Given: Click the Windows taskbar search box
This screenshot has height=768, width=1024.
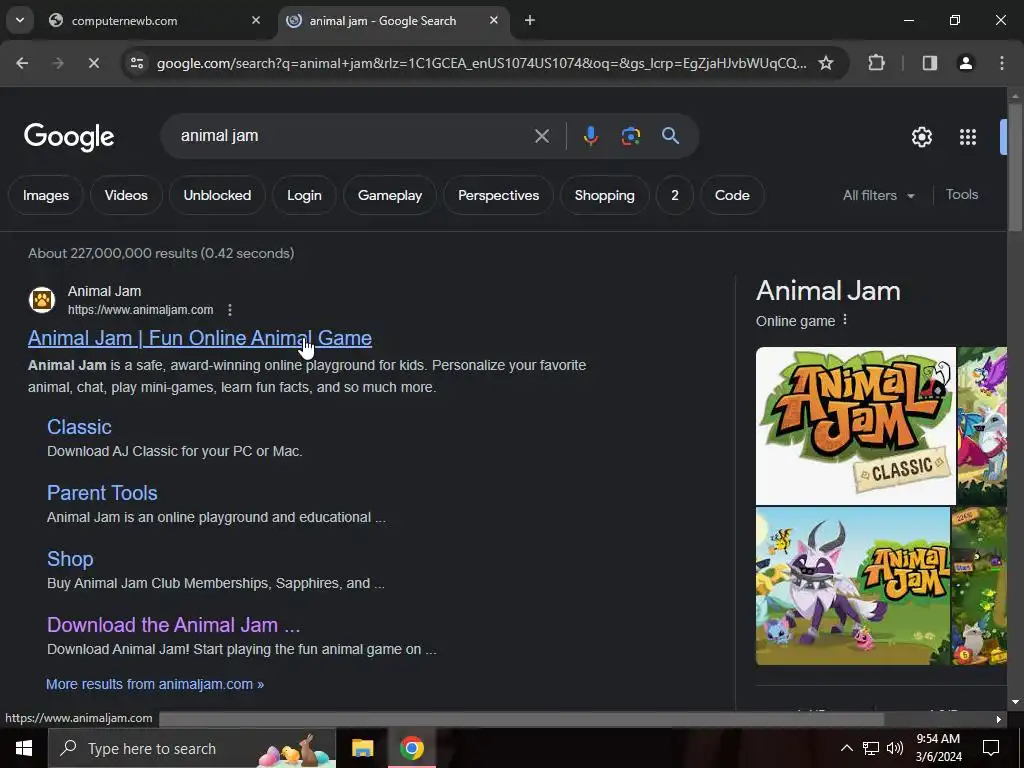Looking at the screenshot, I should pos(191,748).
